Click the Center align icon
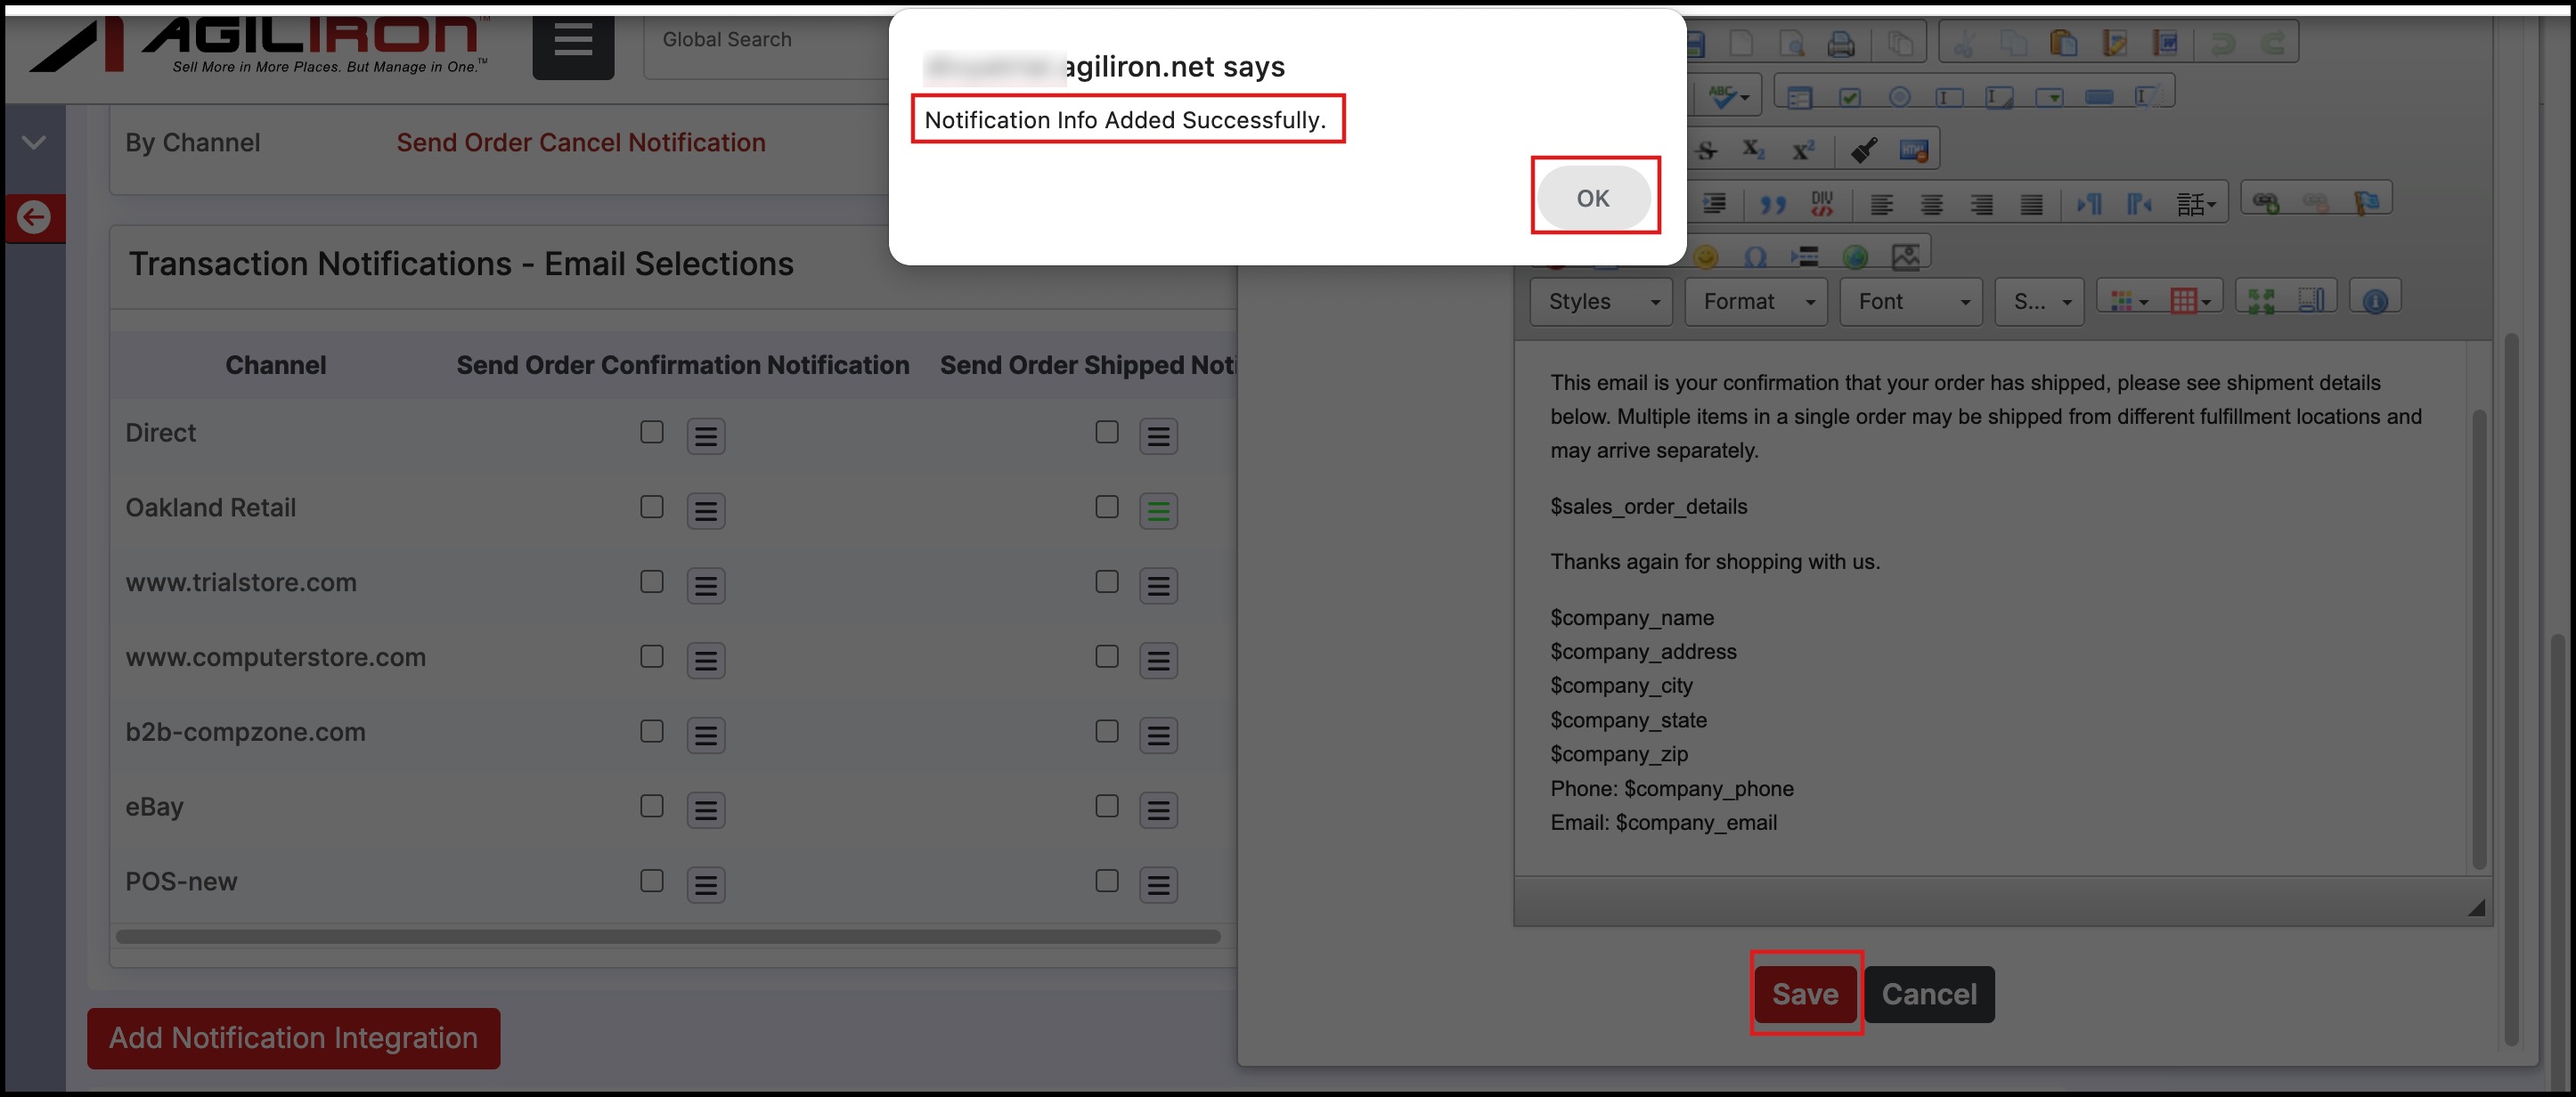The image size is (2576, 1097). pos(1931,205)
